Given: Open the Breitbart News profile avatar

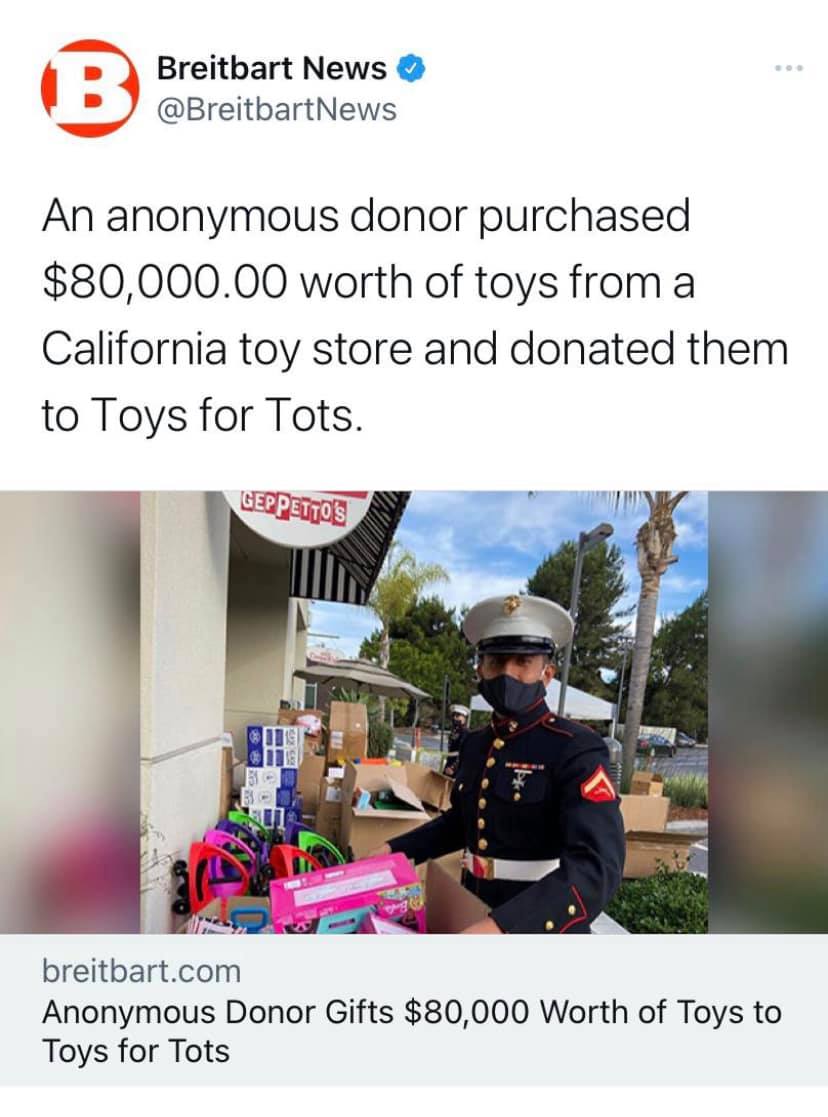Looking at the screenshot, I should [89, 88].
